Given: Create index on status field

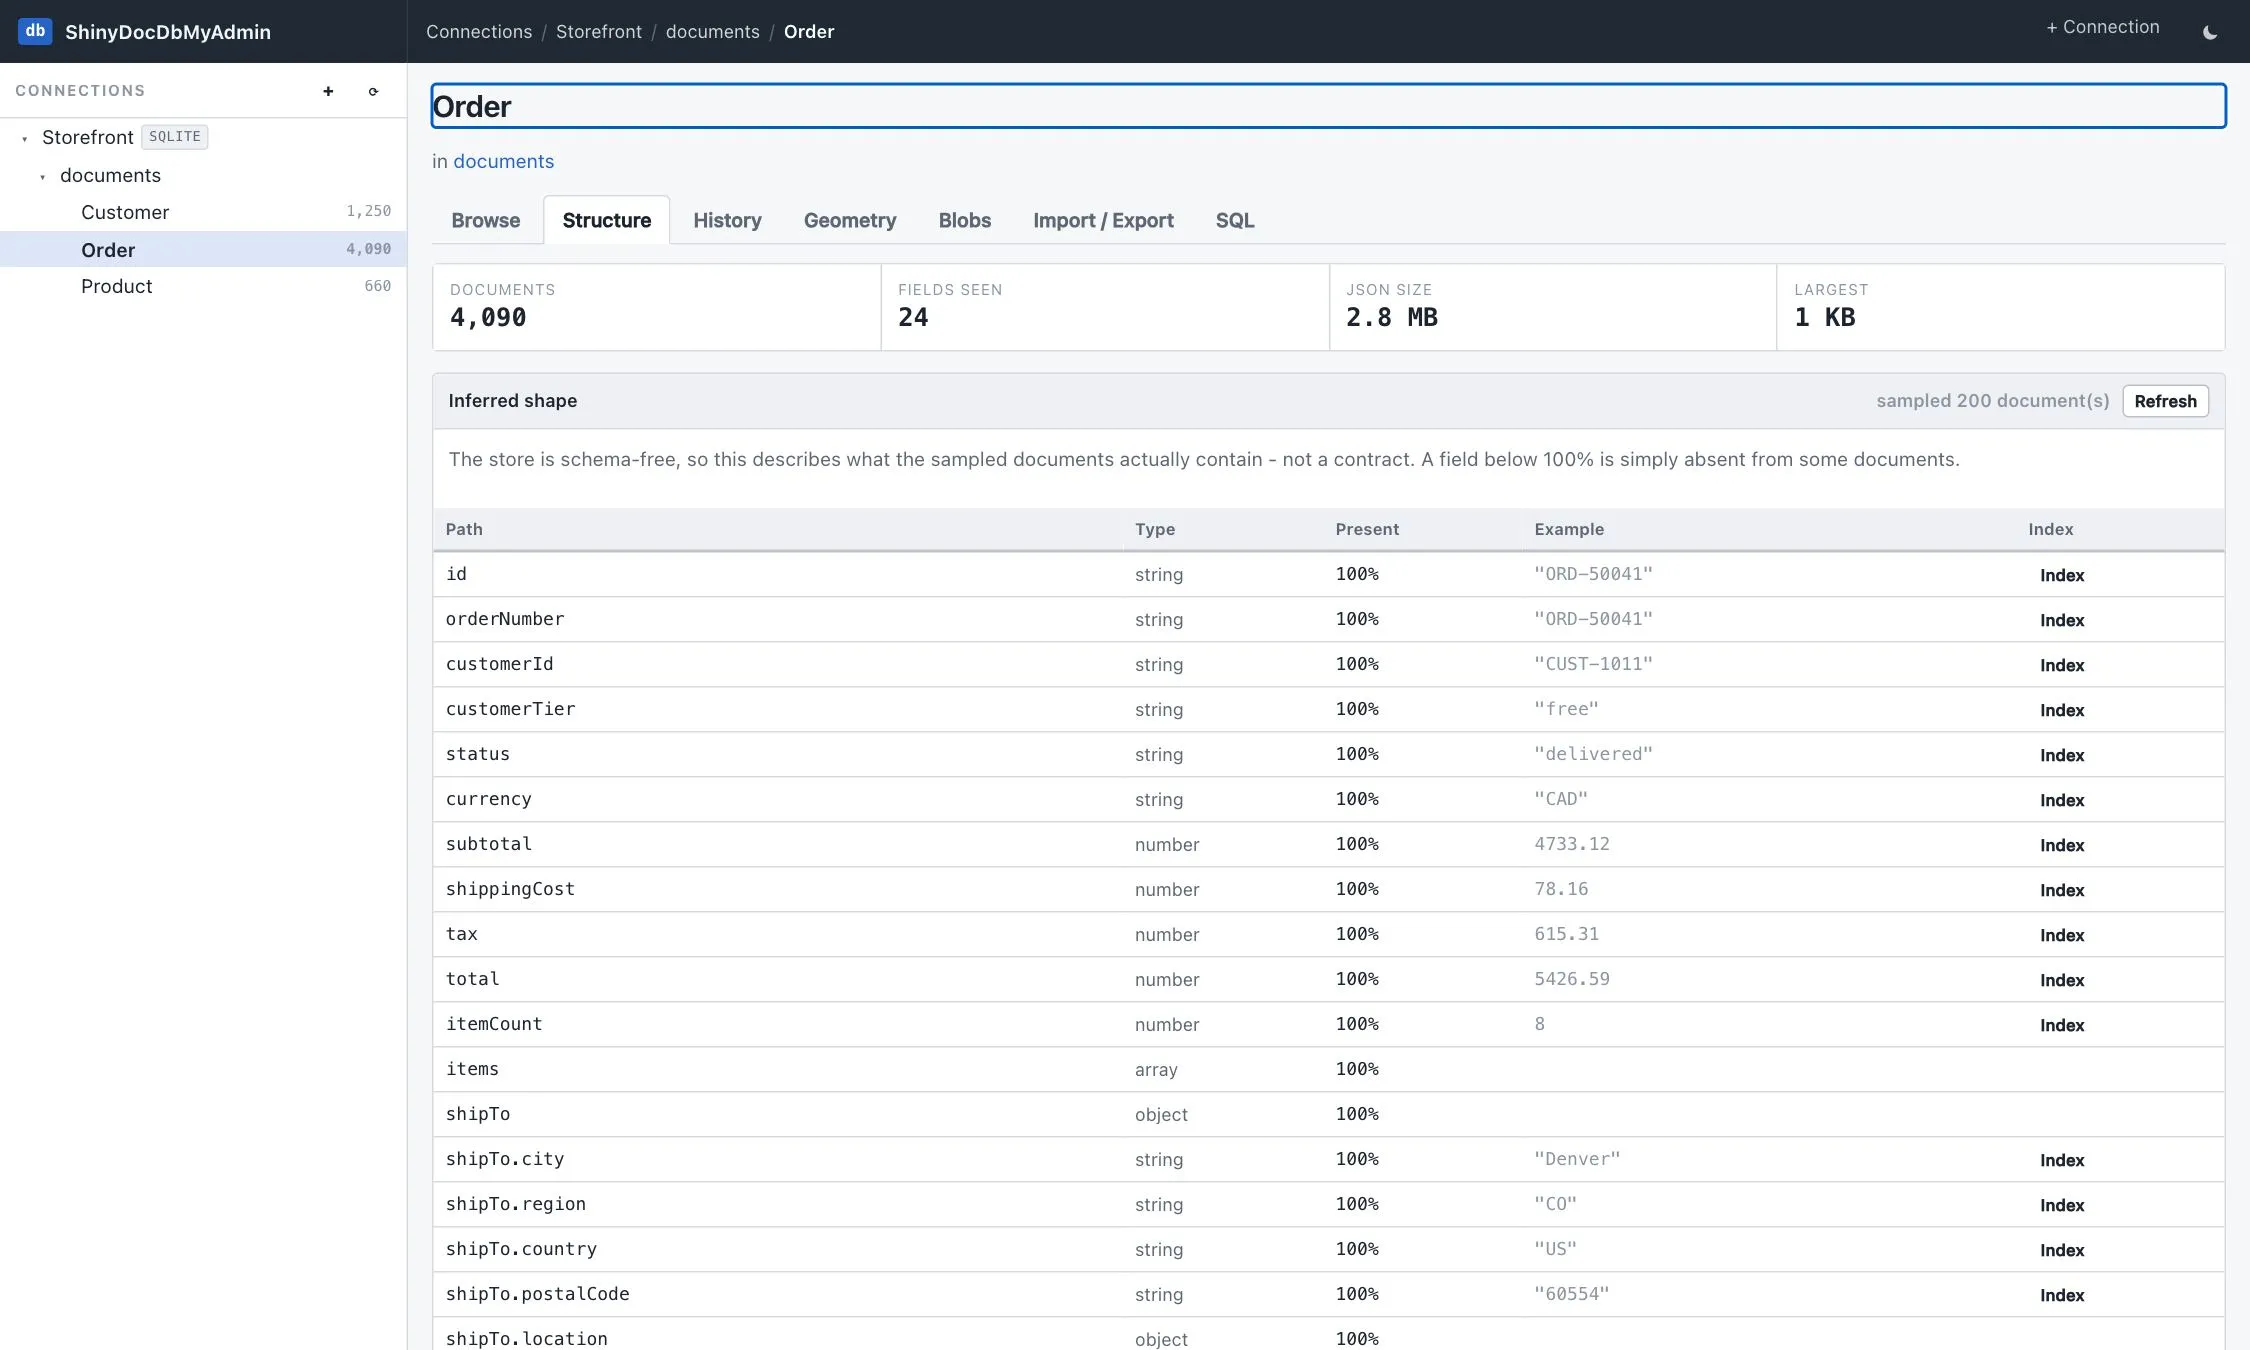Looking at the screenshot, I should pyautogui.click(x=2062, y=755).
